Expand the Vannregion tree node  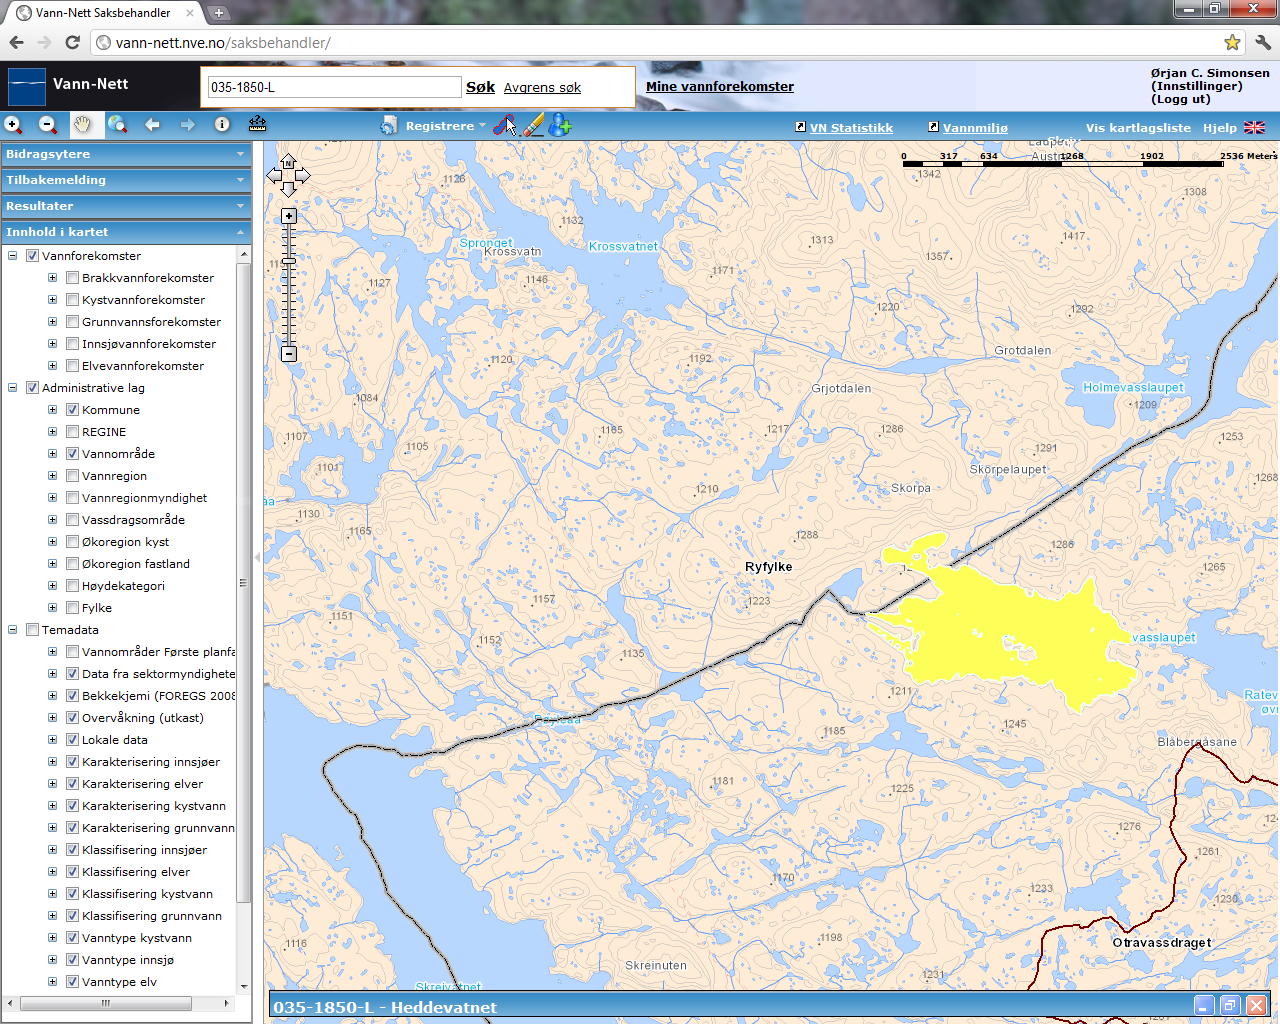click(x=53, y=476)
